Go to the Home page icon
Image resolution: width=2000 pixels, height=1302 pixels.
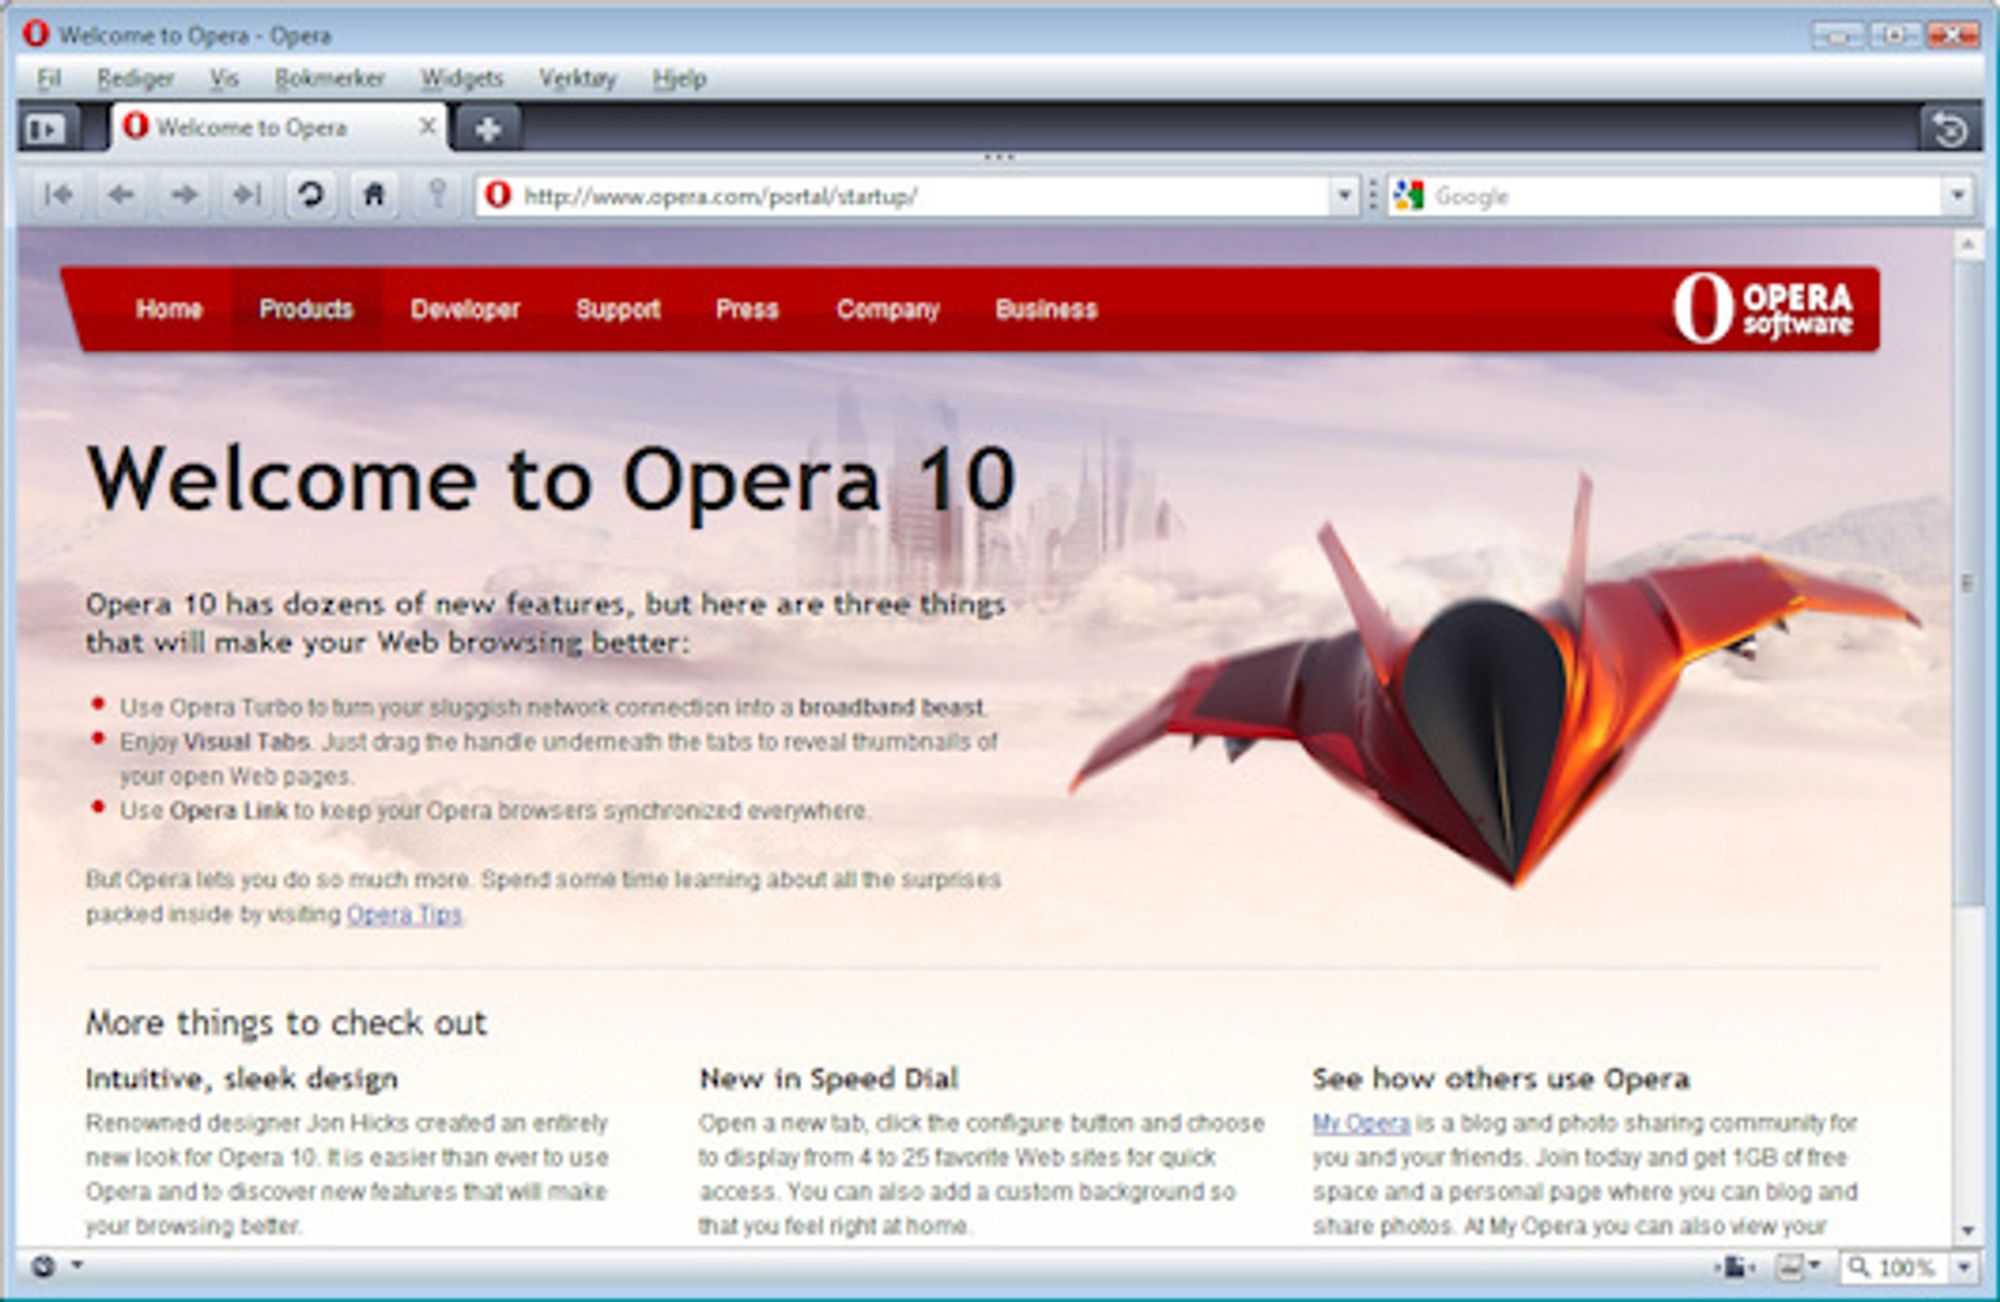coord(373,195)
